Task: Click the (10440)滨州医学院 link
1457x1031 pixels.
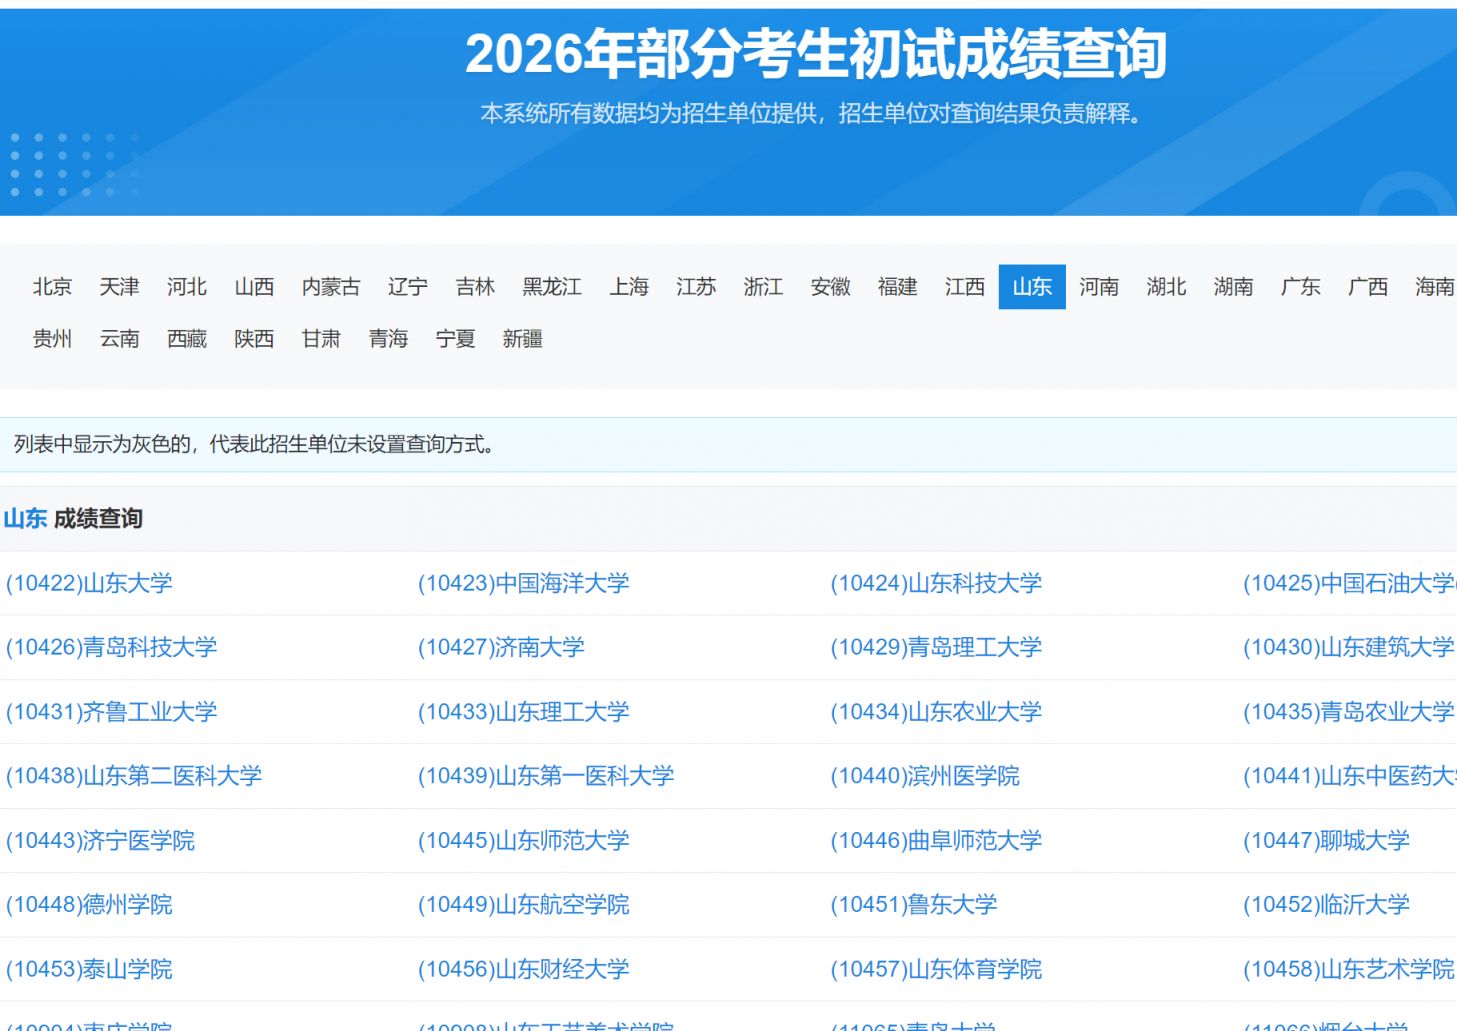Action: (925, 776)
